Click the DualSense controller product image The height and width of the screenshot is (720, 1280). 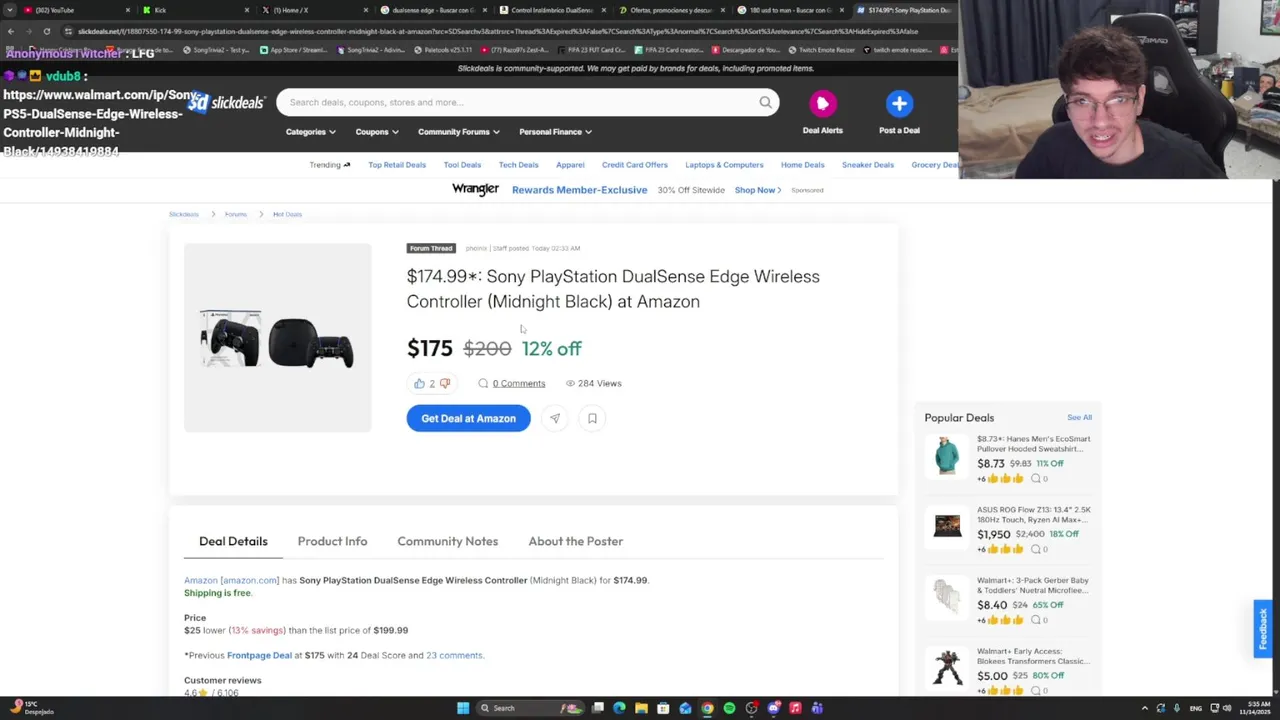[x=277, y=340]
